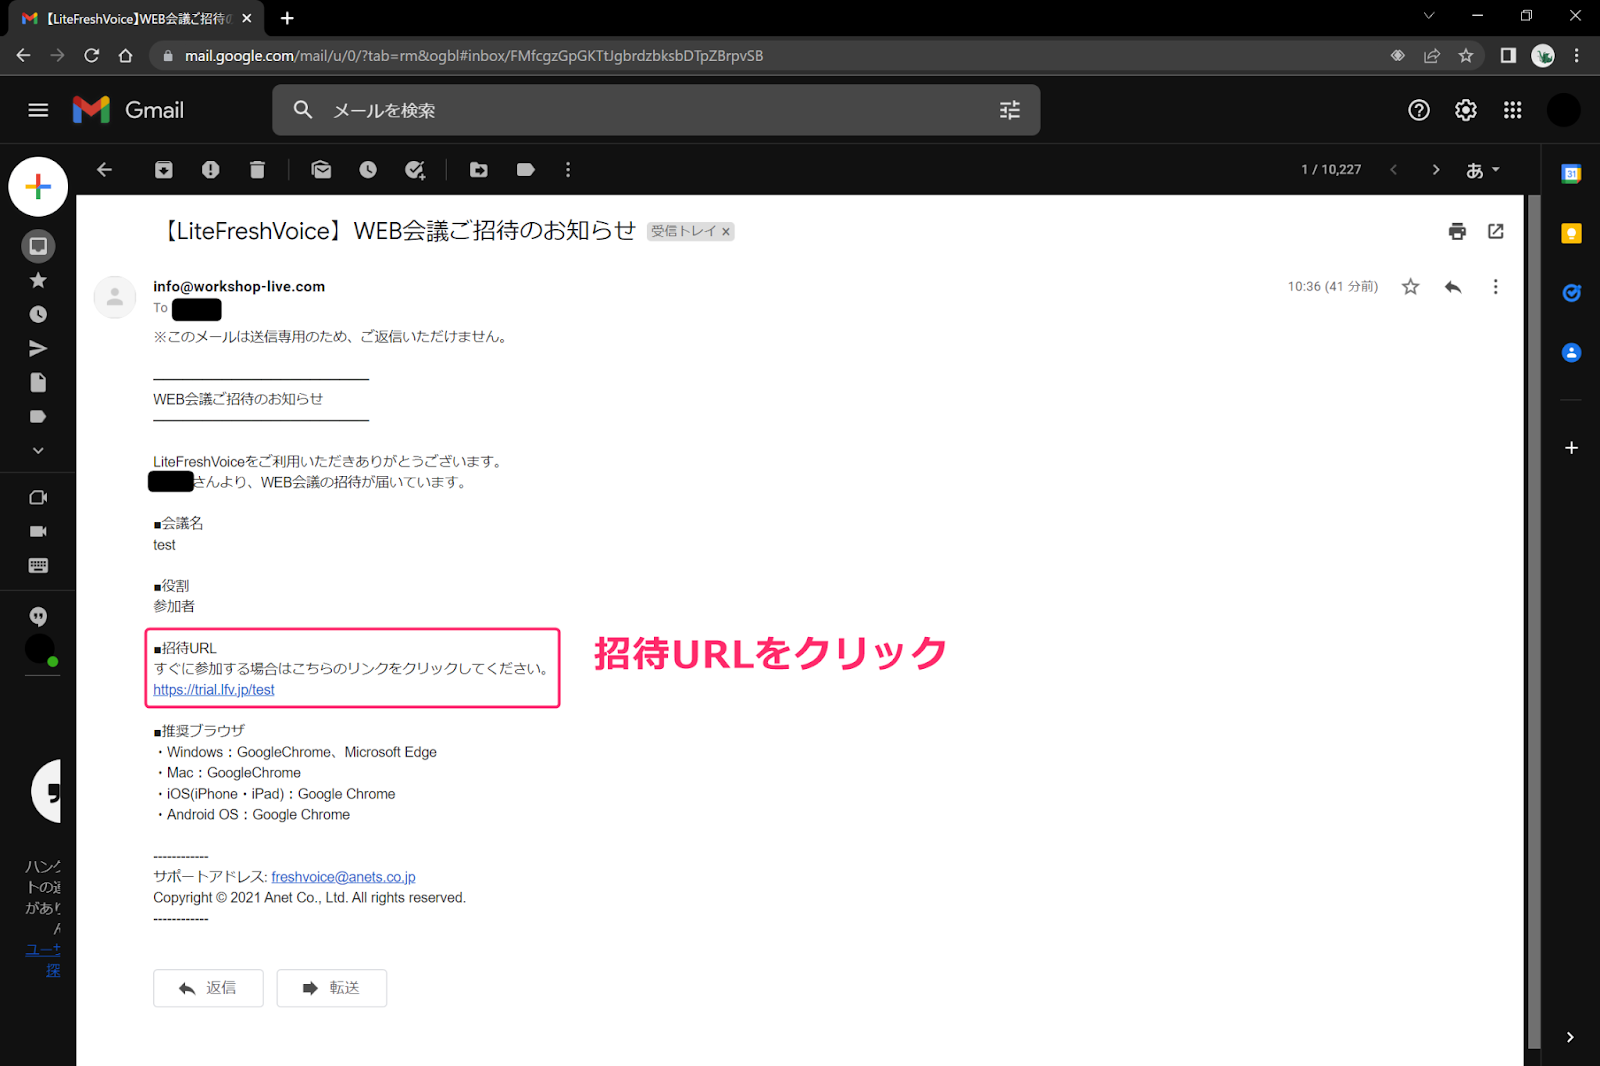Click the freshvoice@anets.co.jp support link
The image size is (1600, 1066).
(x=343, y=877)
